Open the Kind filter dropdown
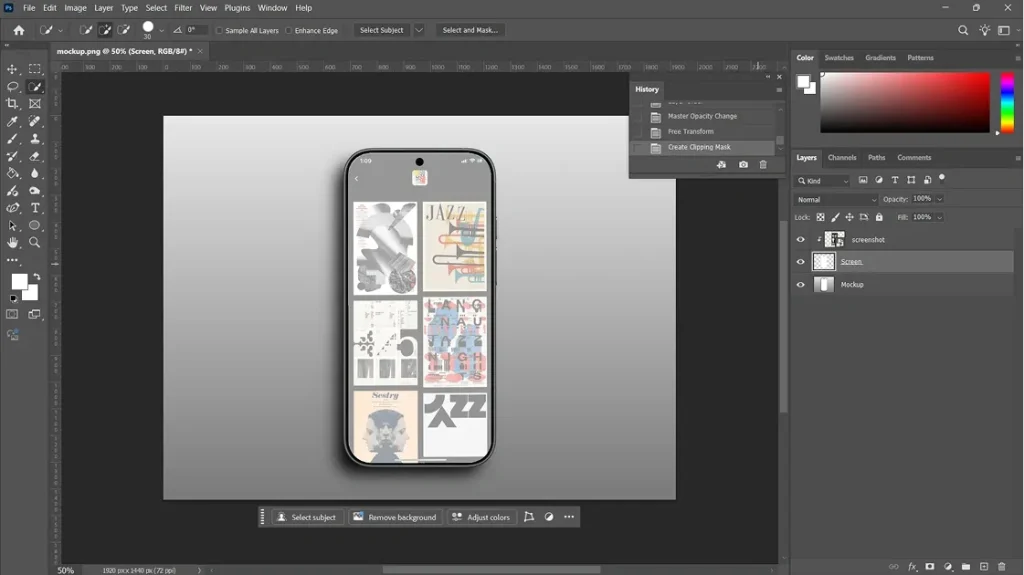The width and height of the screenshot is (1024, 575). point(823,181)
